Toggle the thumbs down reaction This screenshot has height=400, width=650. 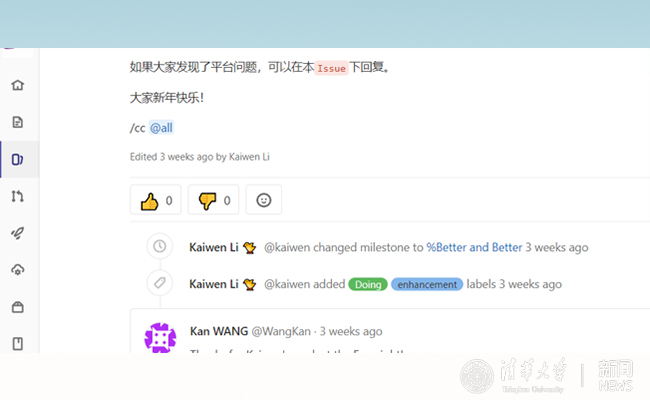(214, 200)
